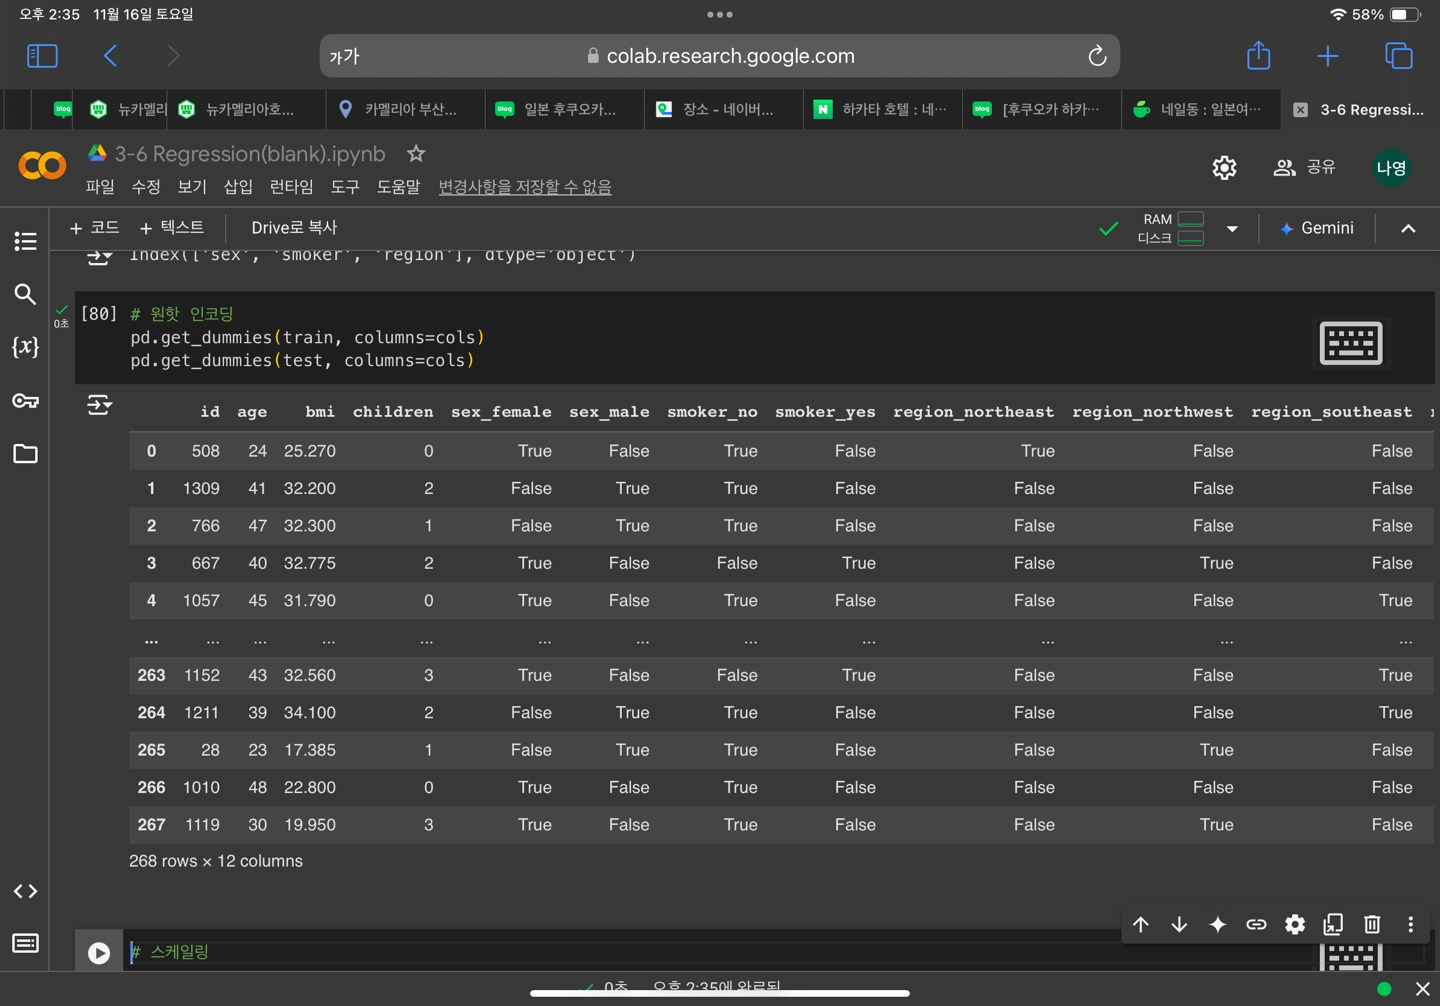Open the 도구 menu
The height and width of the screenshot is (1006, 1440).
coord(345,187)
